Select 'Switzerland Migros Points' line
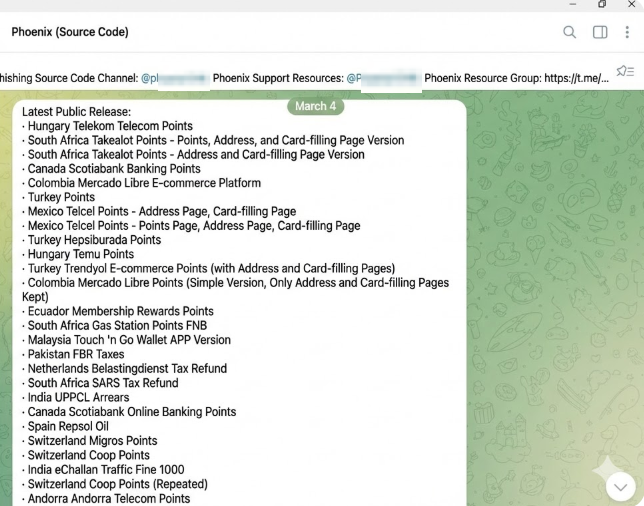 (x=90, y=441)
